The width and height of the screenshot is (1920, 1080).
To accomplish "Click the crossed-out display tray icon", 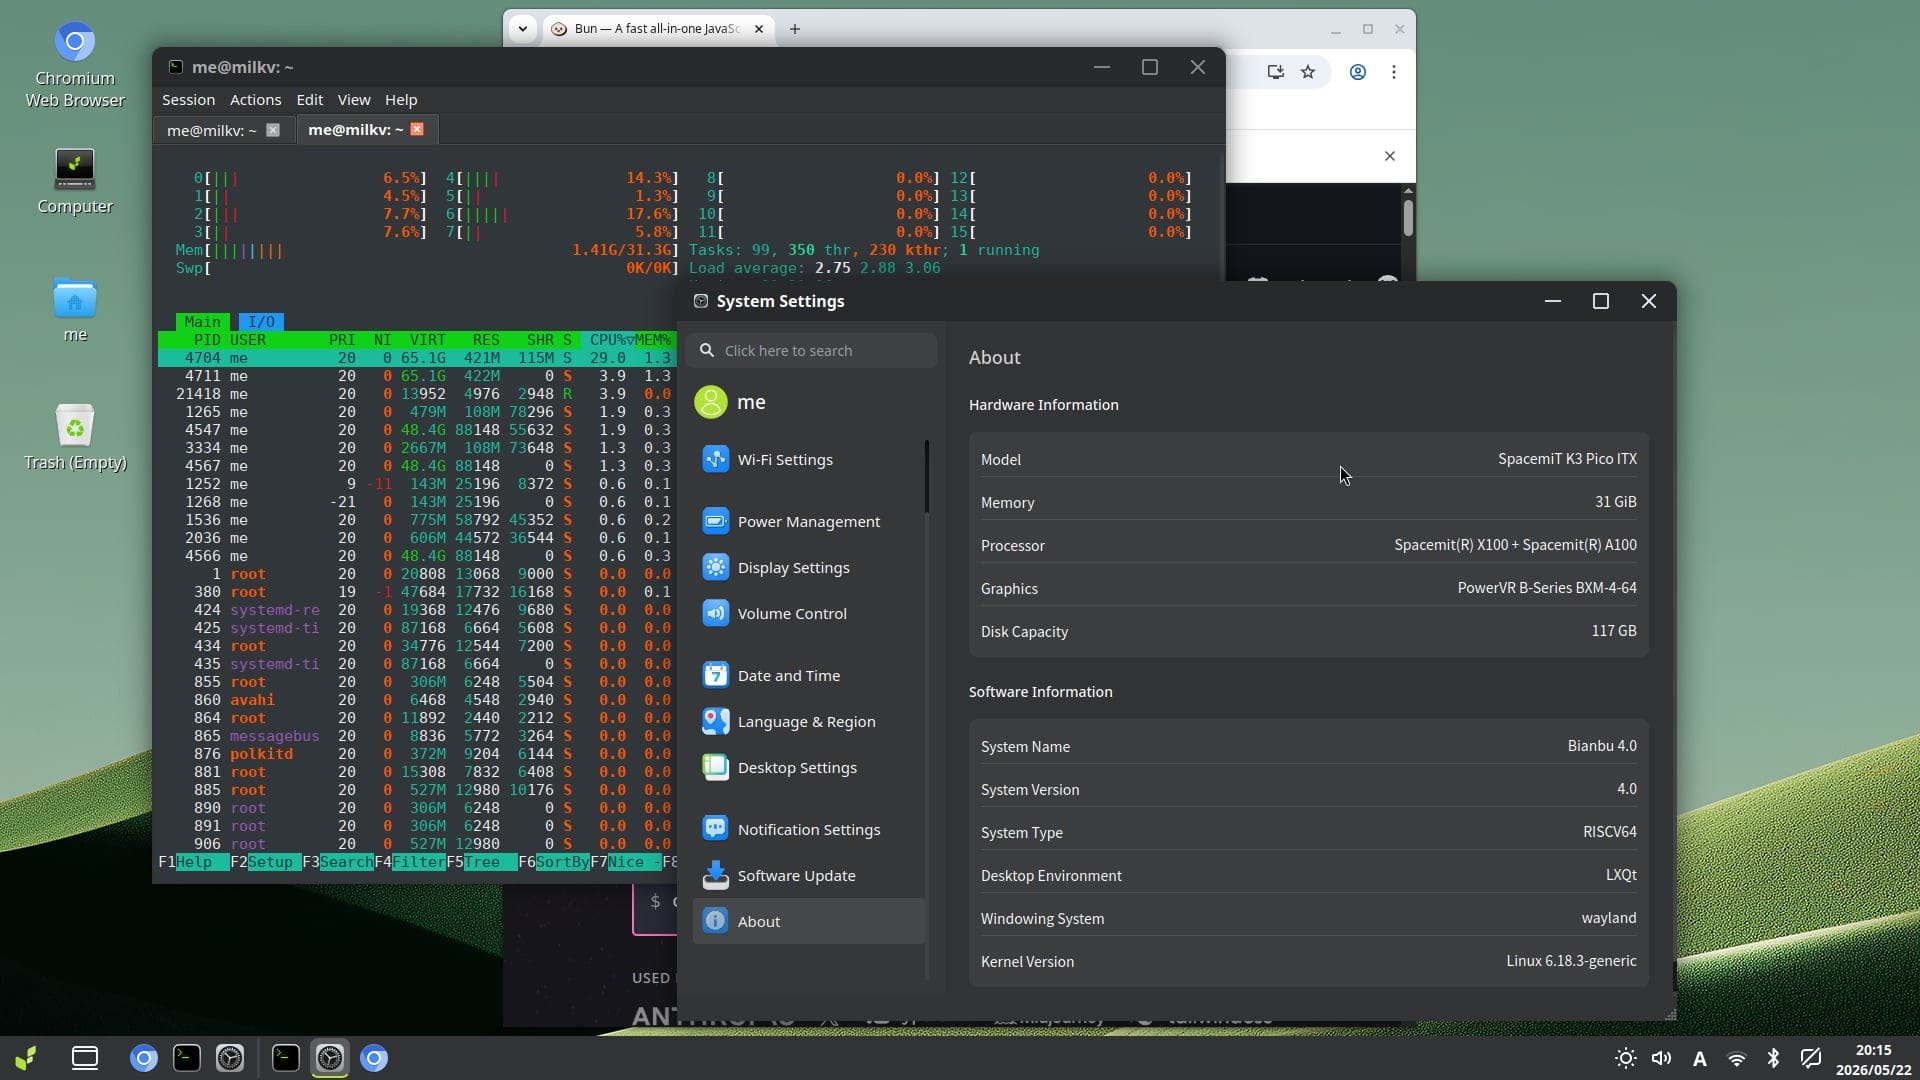I will tap(1811, 1058).
